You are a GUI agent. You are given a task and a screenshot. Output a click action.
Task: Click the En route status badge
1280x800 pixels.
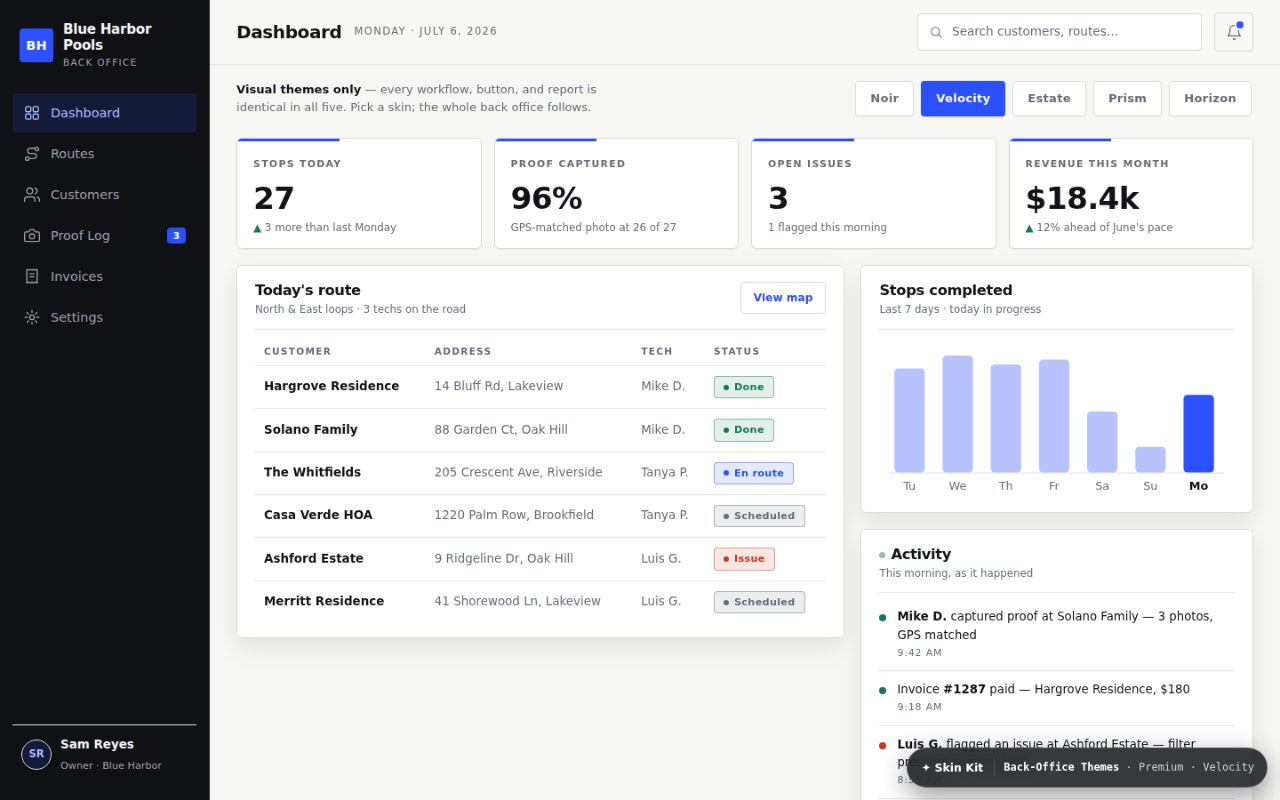pyautogui.click(x=753, y=473)
